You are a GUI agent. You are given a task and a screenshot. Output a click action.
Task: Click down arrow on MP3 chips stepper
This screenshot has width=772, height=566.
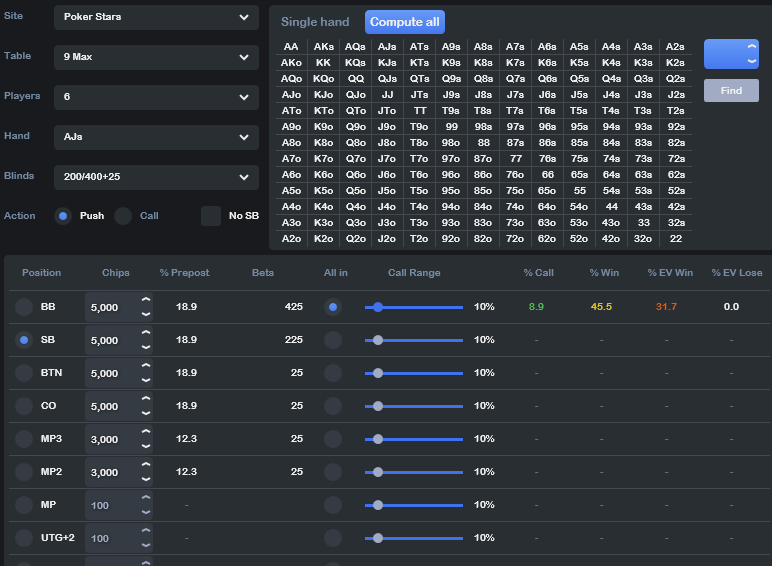point(146,445)
